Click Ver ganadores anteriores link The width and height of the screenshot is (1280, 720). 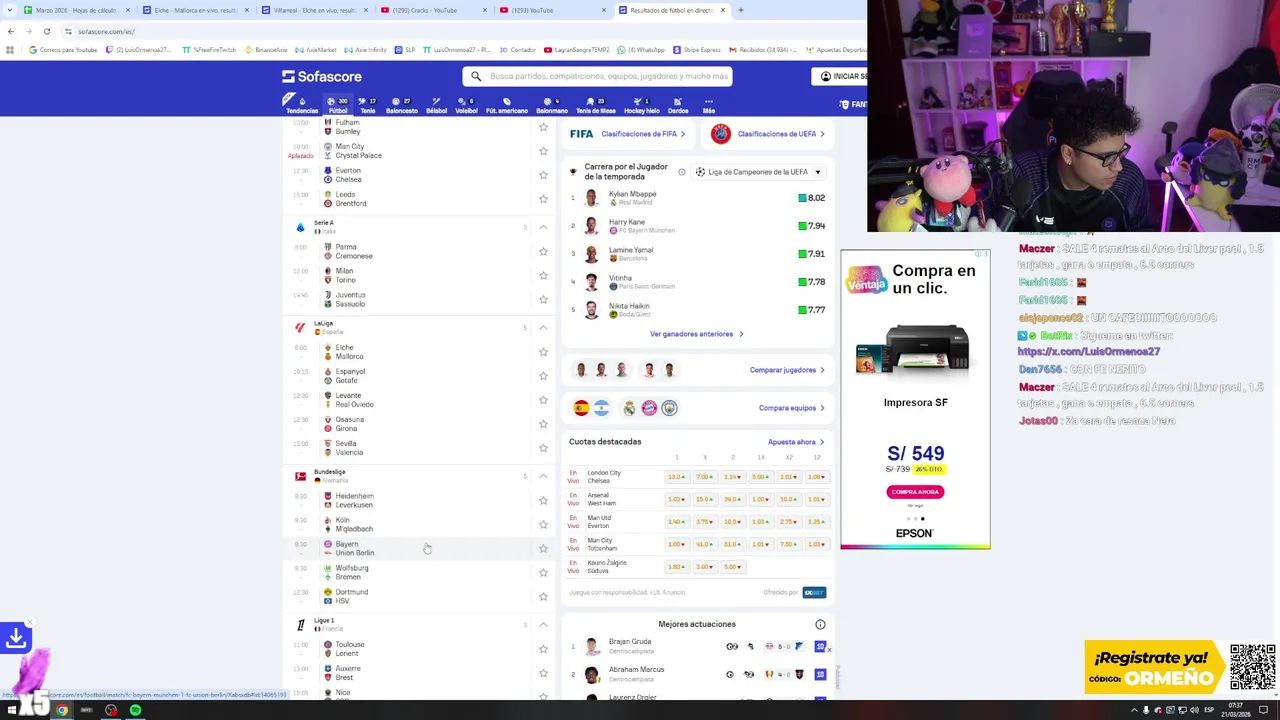click(697, 334)
